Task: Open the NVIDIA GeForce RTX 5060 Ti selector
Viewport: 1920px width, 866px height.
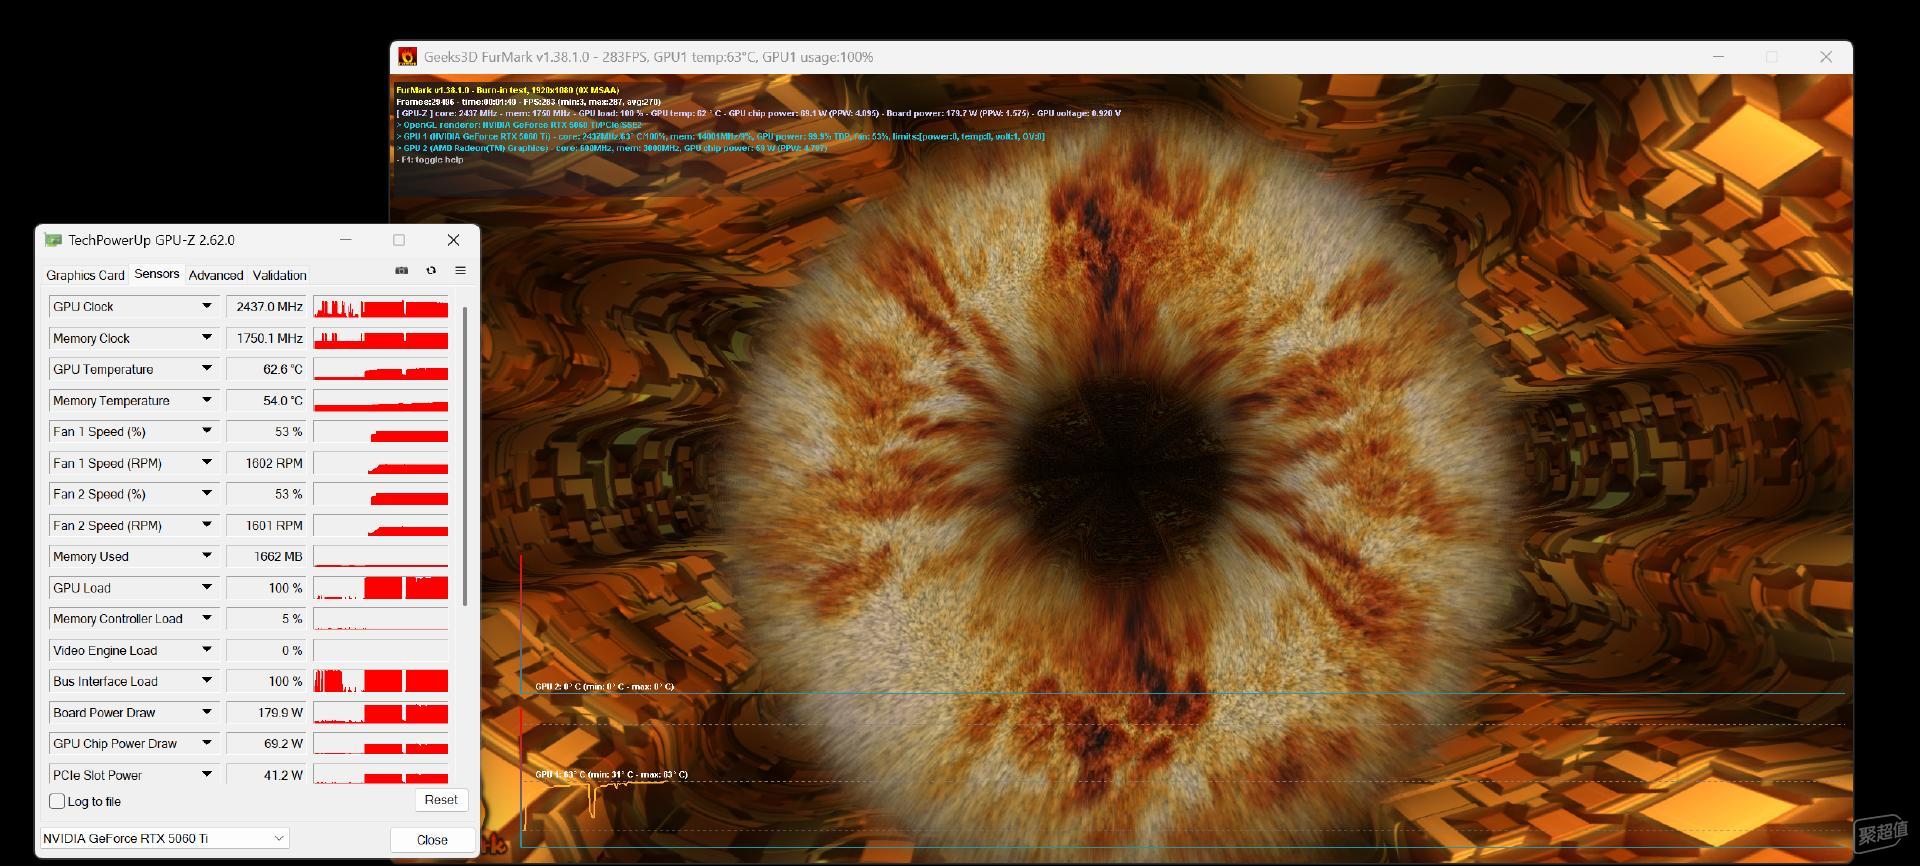Action: (x=165, y=838)
